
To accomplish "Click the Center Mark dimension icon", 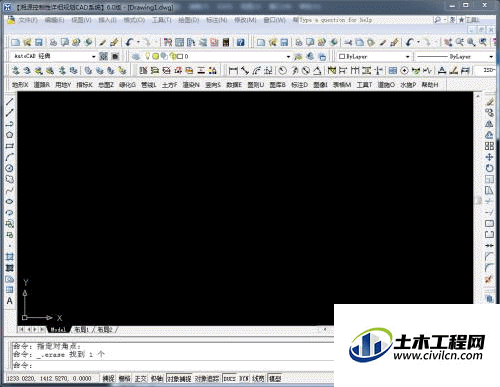I will [404, 70].
